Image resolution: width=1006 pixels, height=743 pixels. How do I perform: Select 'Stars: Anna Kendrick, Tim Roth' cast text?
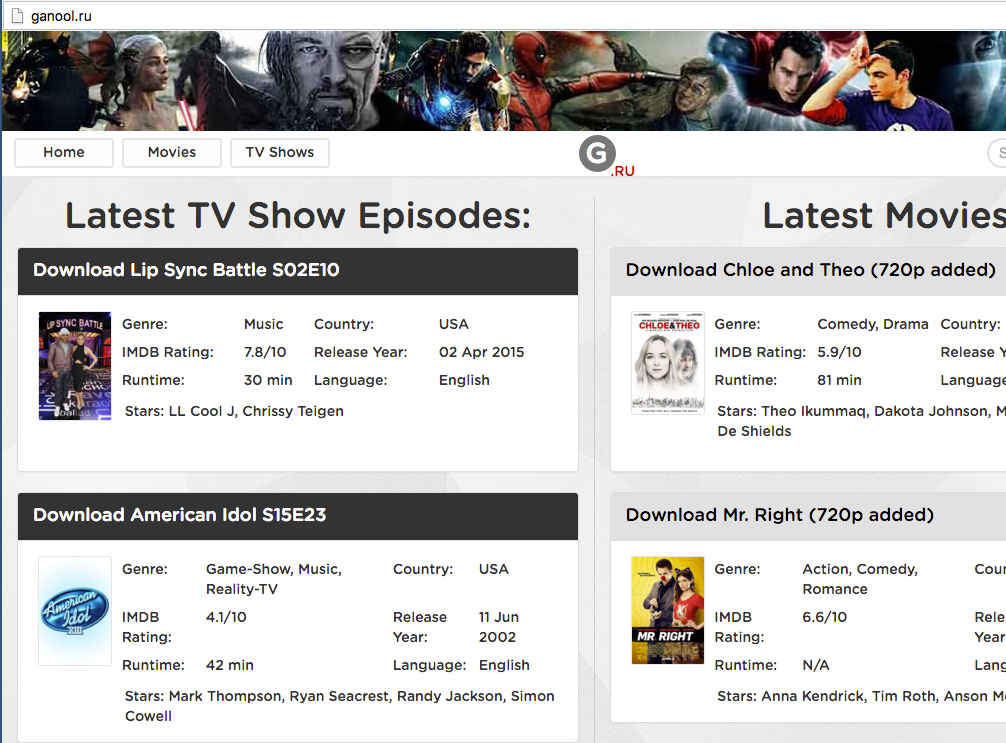[x=828, y=696]
